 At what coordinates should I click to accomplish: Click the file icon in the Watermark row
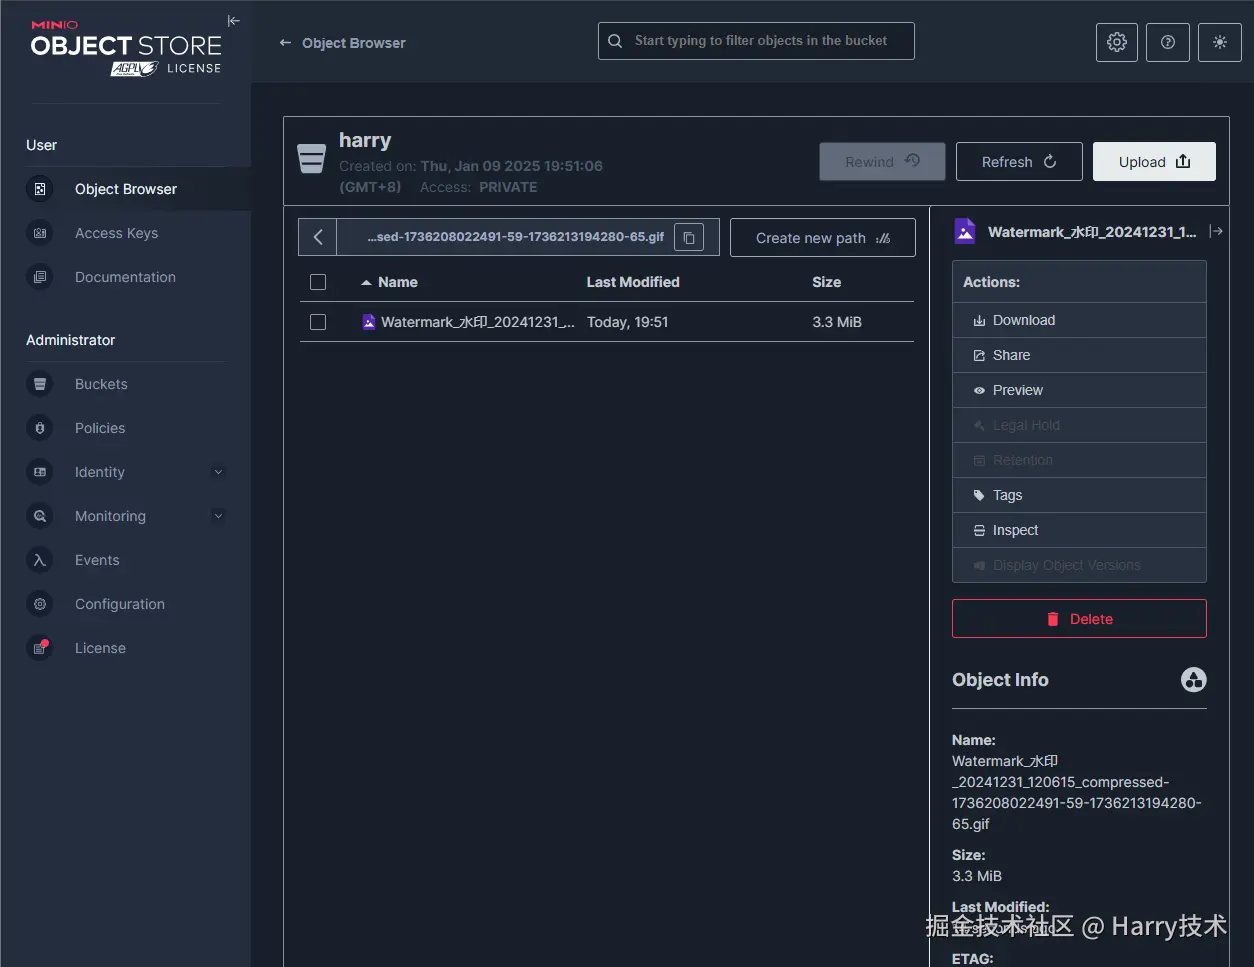pyautogui.click(x=369, y=322)
